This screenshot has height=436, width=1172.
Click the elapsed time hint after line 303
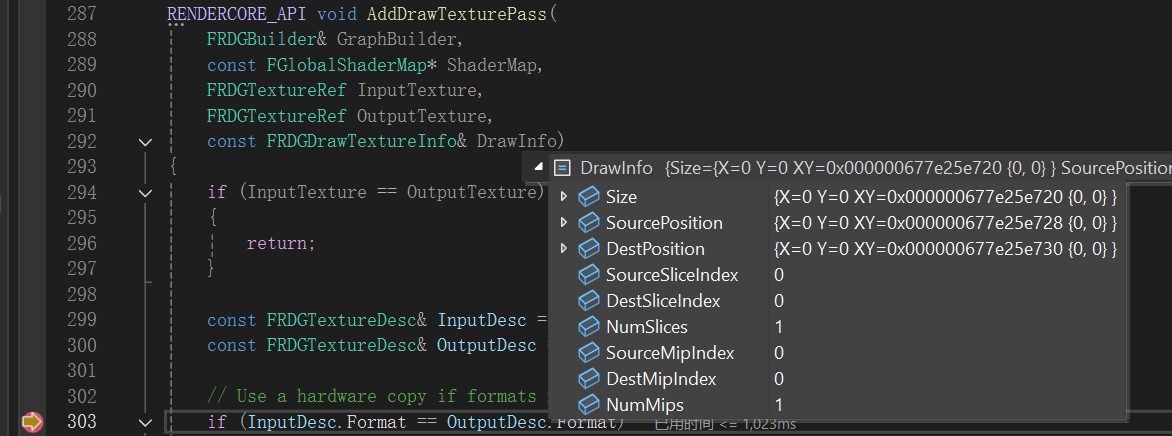725,425
